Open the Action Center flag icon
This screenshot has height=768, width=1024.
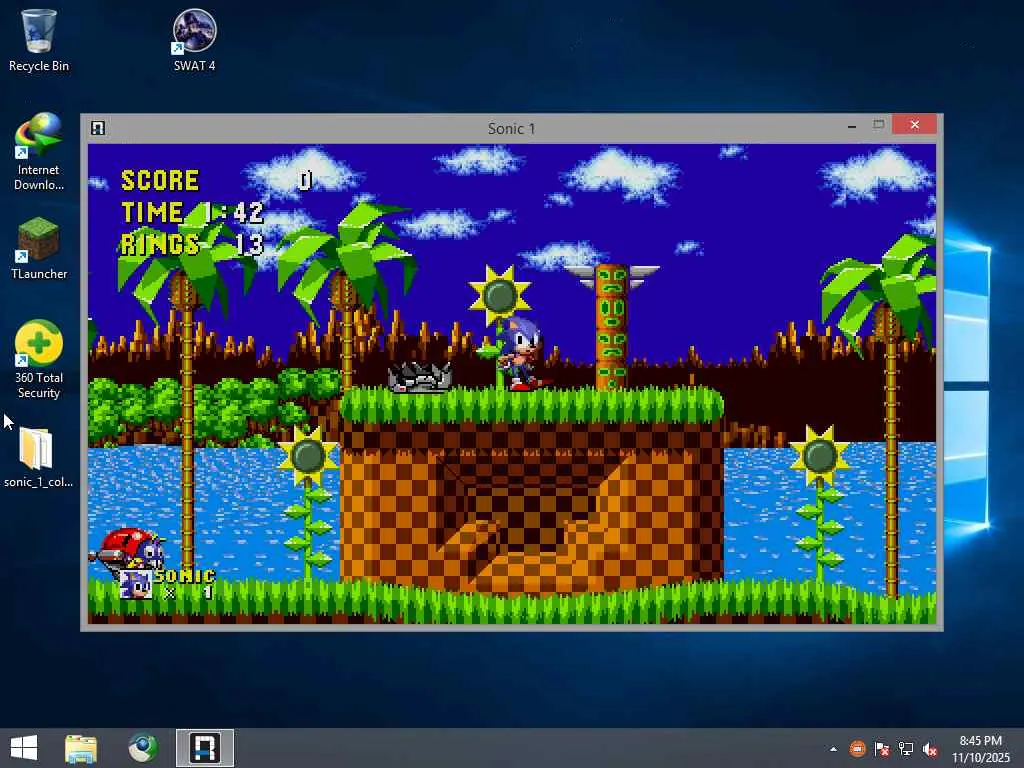coord(882,749)
